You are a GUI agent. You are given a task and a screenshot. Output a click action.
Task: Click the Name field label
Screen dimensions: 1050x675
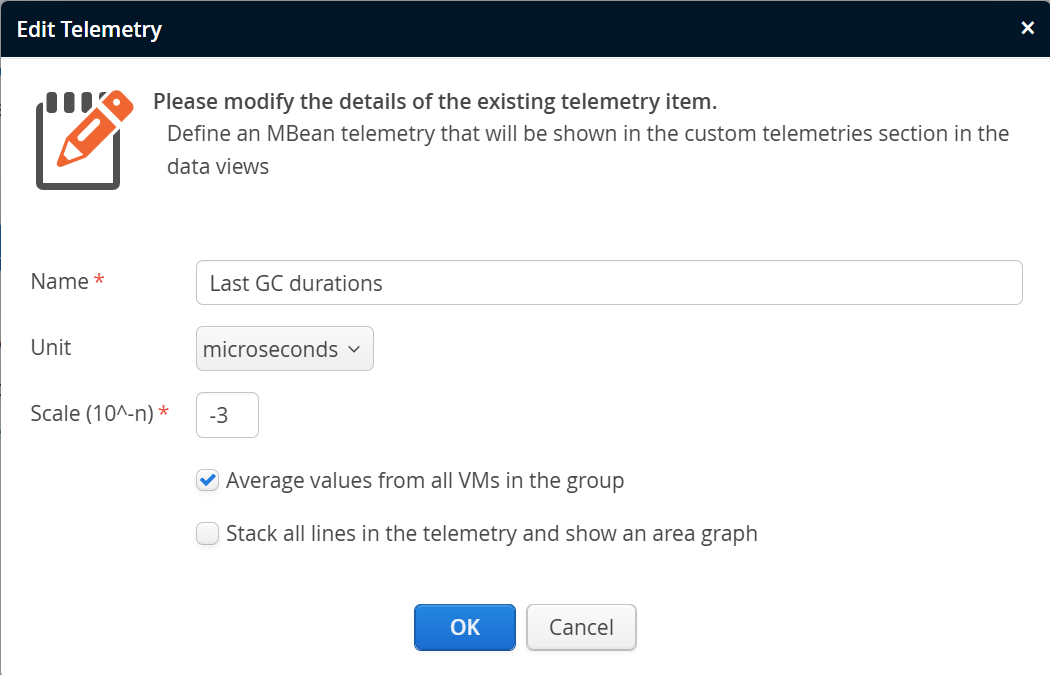point(59,282)
